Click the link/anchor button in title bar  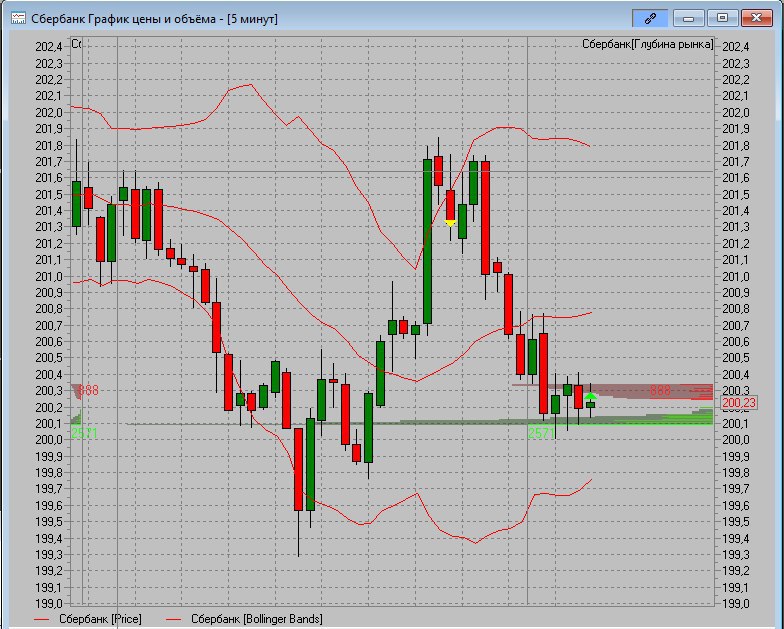coord(650,18)
